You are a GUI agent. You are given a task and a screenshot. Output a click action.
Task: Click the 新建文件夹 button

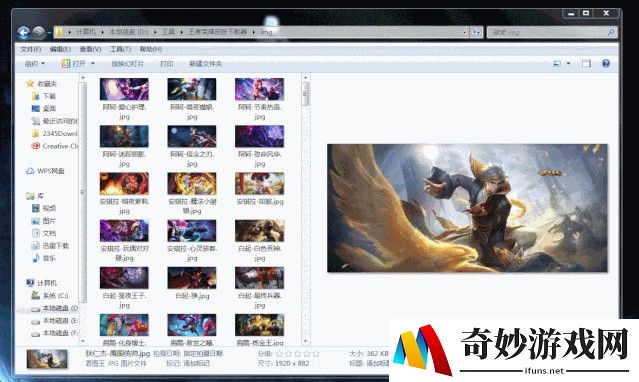[x=205, y=64]
